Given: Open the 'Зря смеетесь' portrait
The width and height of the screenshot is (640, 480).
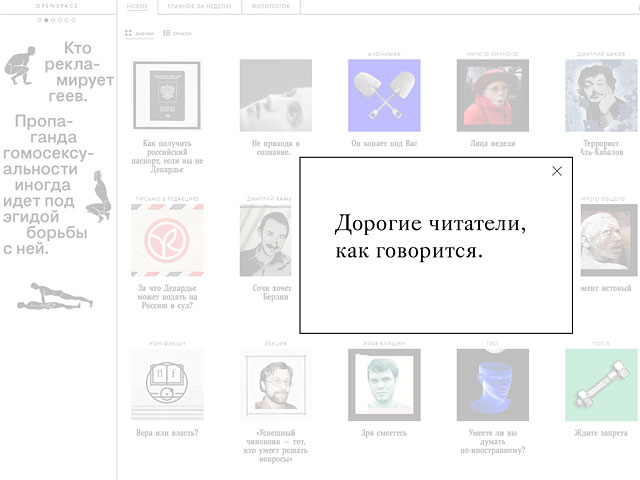Looking at the screenshot, I should (x=384, y=385).
